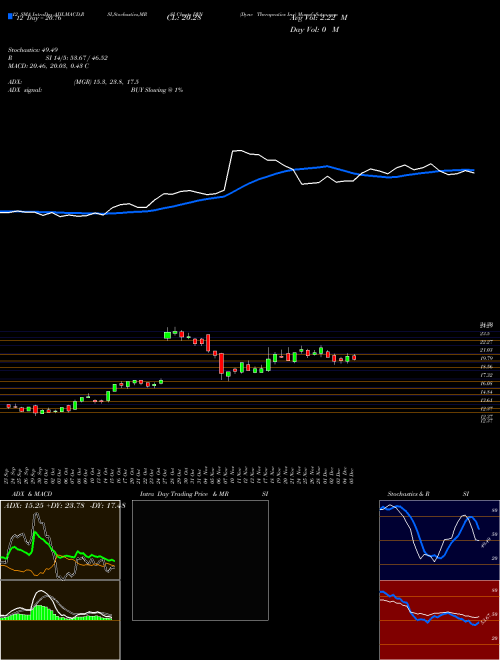Click the 19.79 price axis label
The width and height of the screenshot is (500, 660).
click(x=487, y=358)
